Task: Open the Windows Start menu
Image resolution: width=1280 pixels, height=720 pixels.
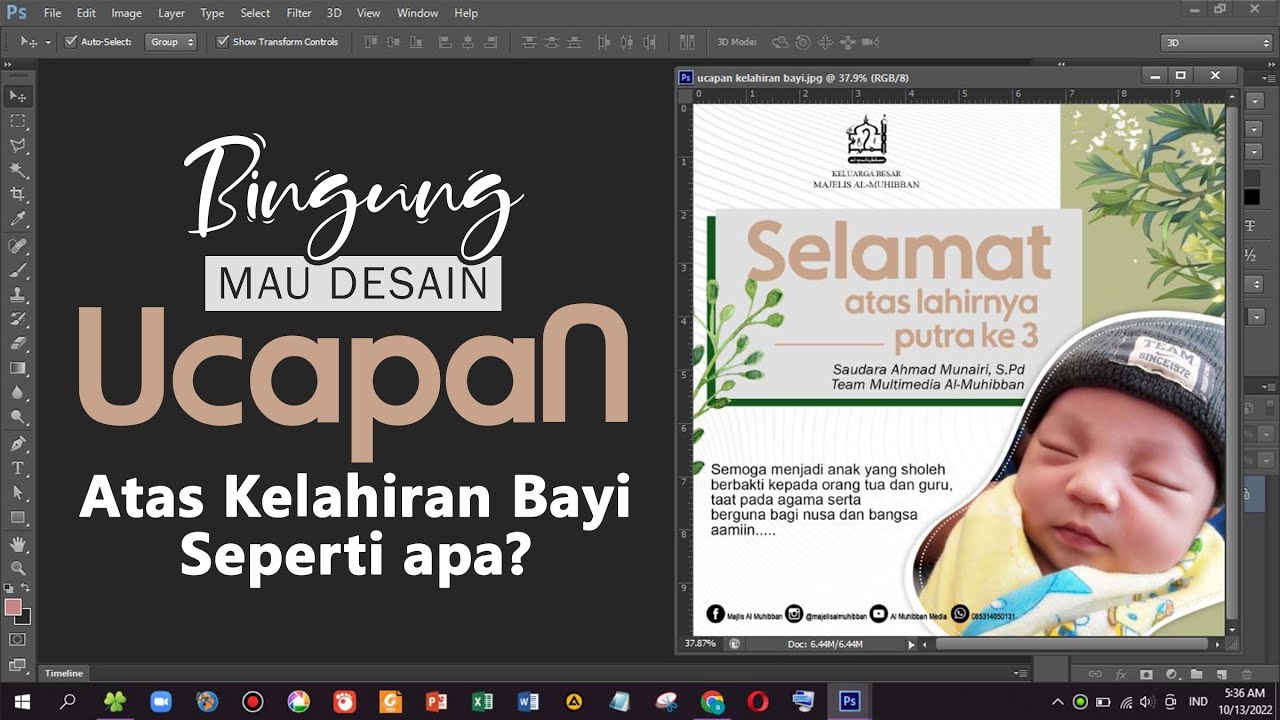Action: click(x=22, y=702)
